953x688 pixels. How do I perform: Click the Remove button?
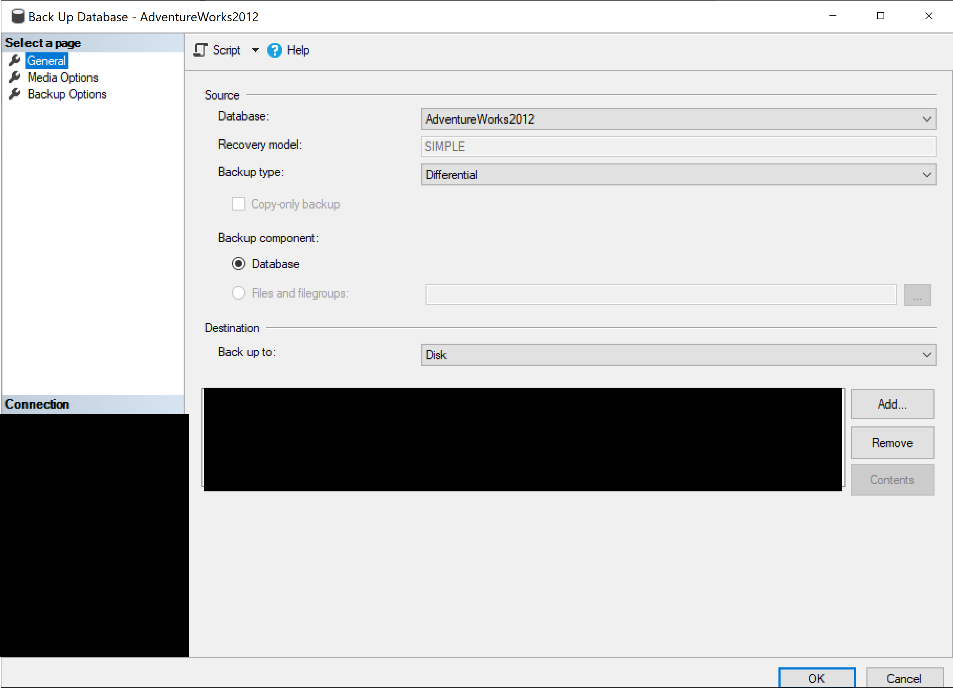point(892,443)
